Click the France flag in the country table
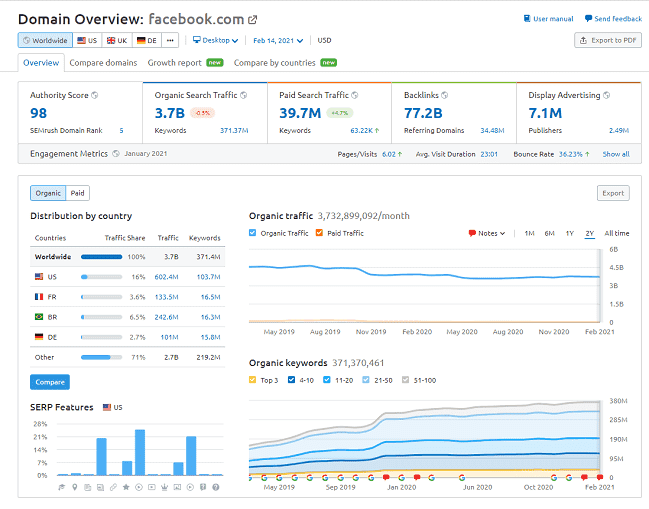Viewport: 649px width, 509px height. click(x=39, y=297)
